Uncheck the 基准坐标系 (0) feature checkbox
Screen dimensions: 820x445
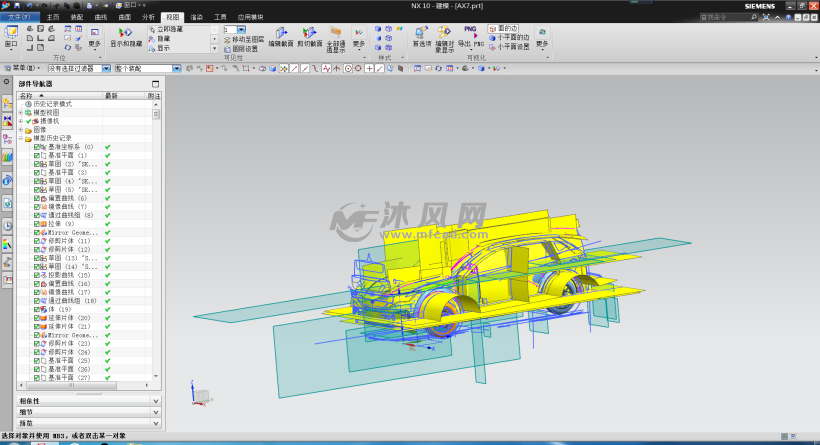(37, 147)
